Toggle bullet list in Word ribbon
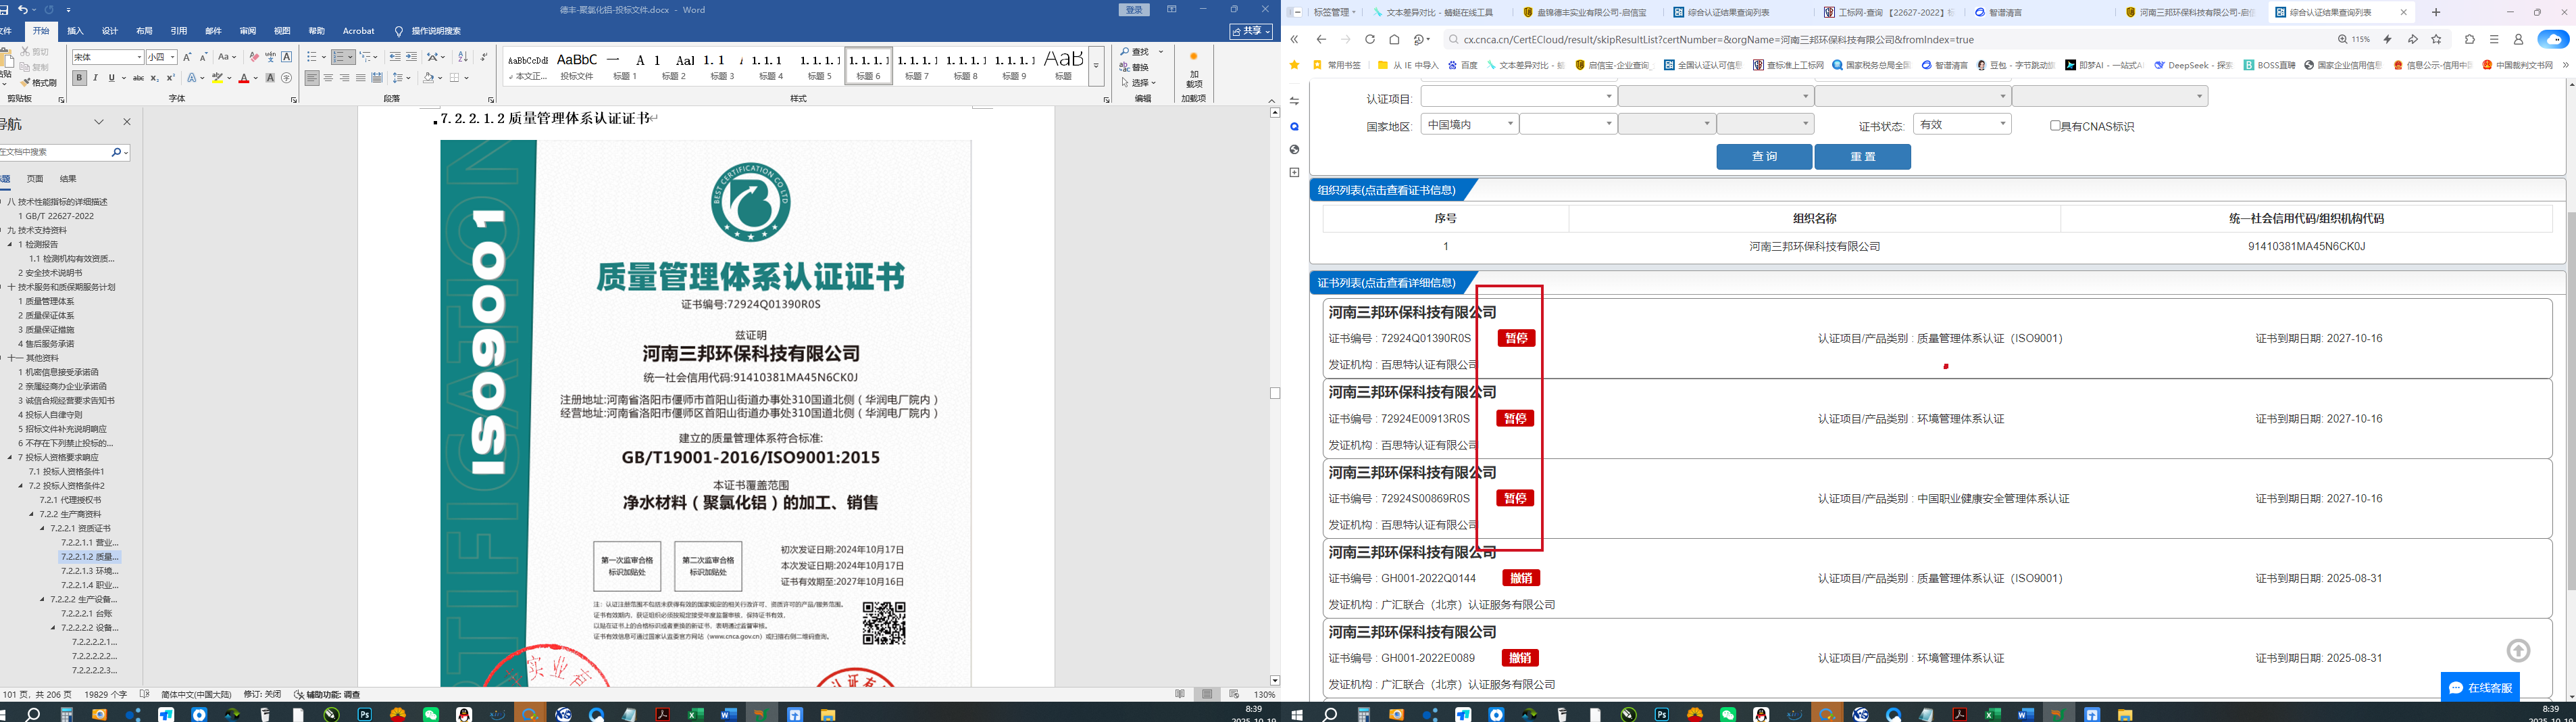 (x=313, y=57)
